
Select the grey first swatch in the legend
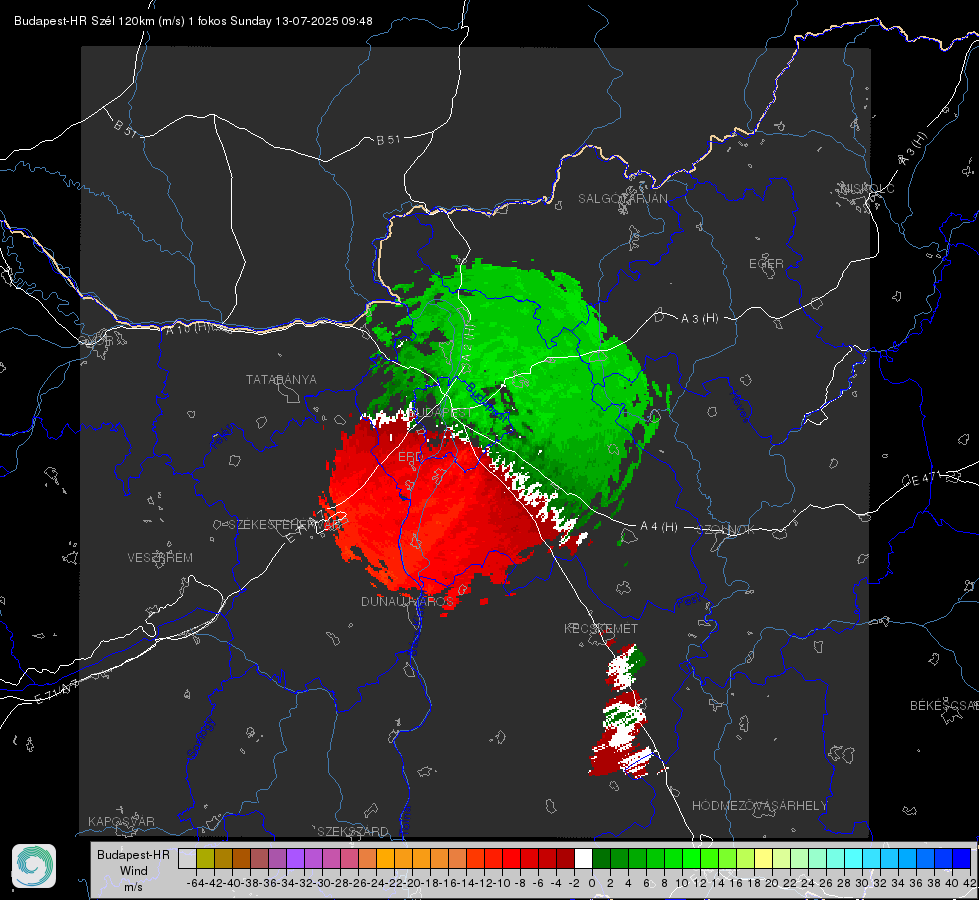[187, 858]
